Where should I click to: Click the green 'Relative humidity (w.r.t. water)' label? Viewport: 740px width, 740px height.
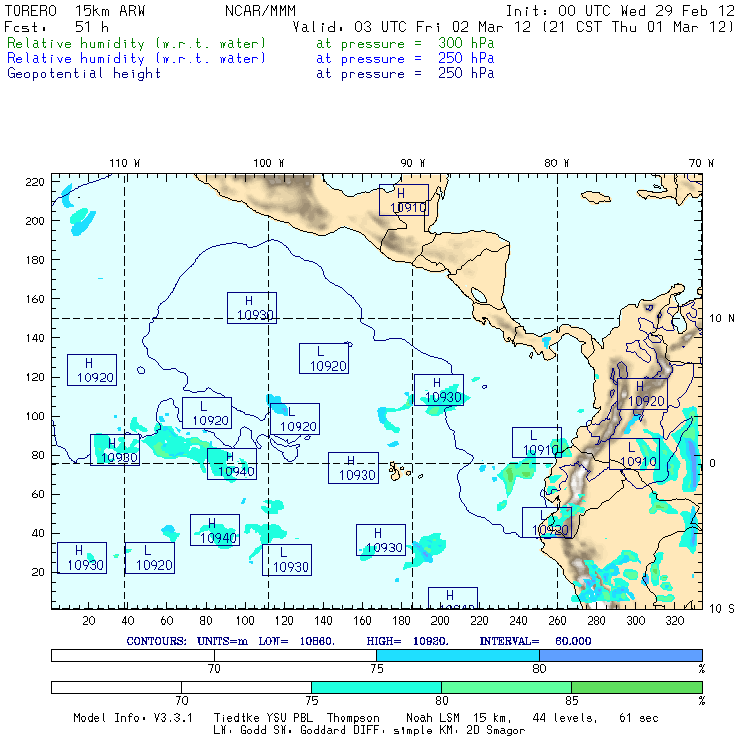[x=136, y=43]
